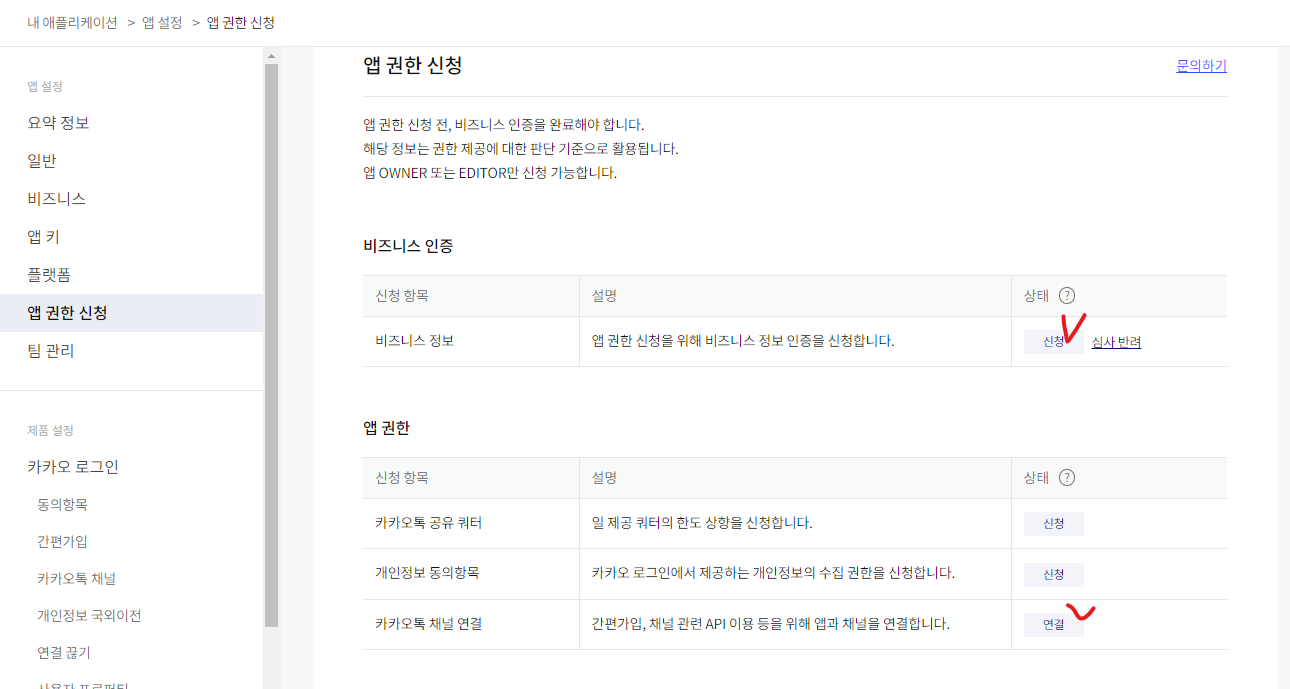
Task: Click the sidebar vertical scrollbar
Action: click(x=271, y=345)
